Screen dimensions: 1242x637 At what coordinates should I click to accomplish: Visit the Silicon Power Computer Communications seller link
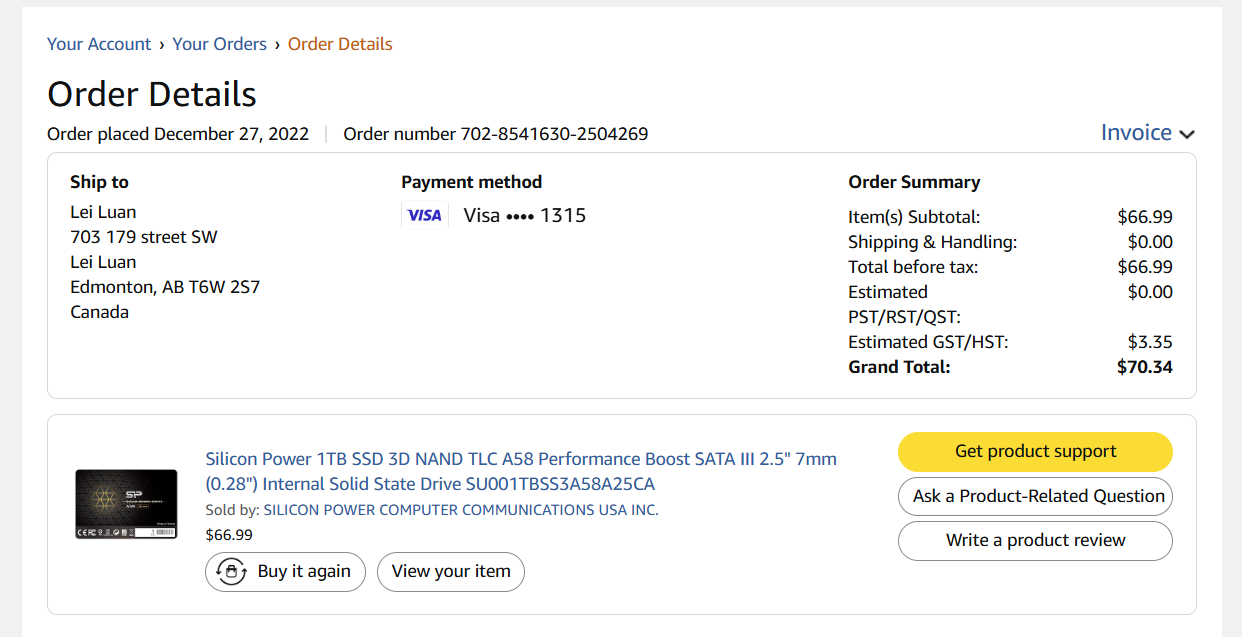(461, 510)
